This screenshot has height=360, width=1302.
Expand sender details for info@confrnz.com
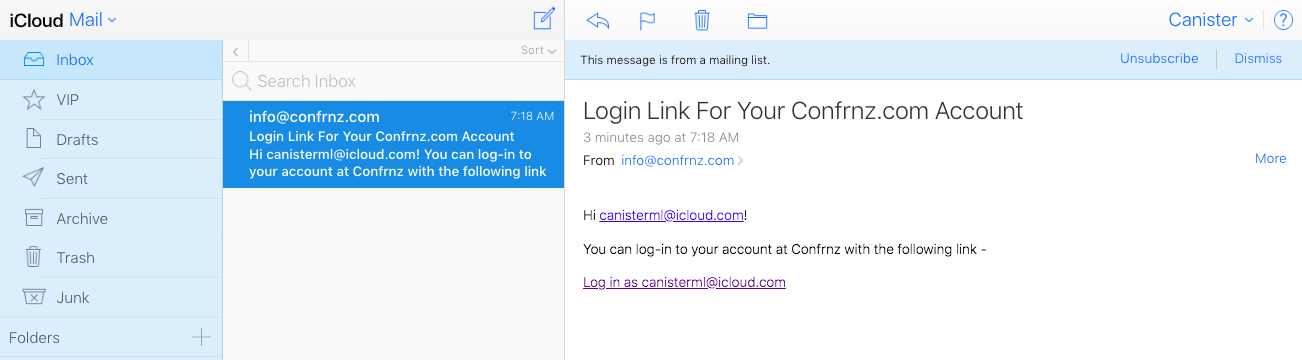tap(682, 160)
